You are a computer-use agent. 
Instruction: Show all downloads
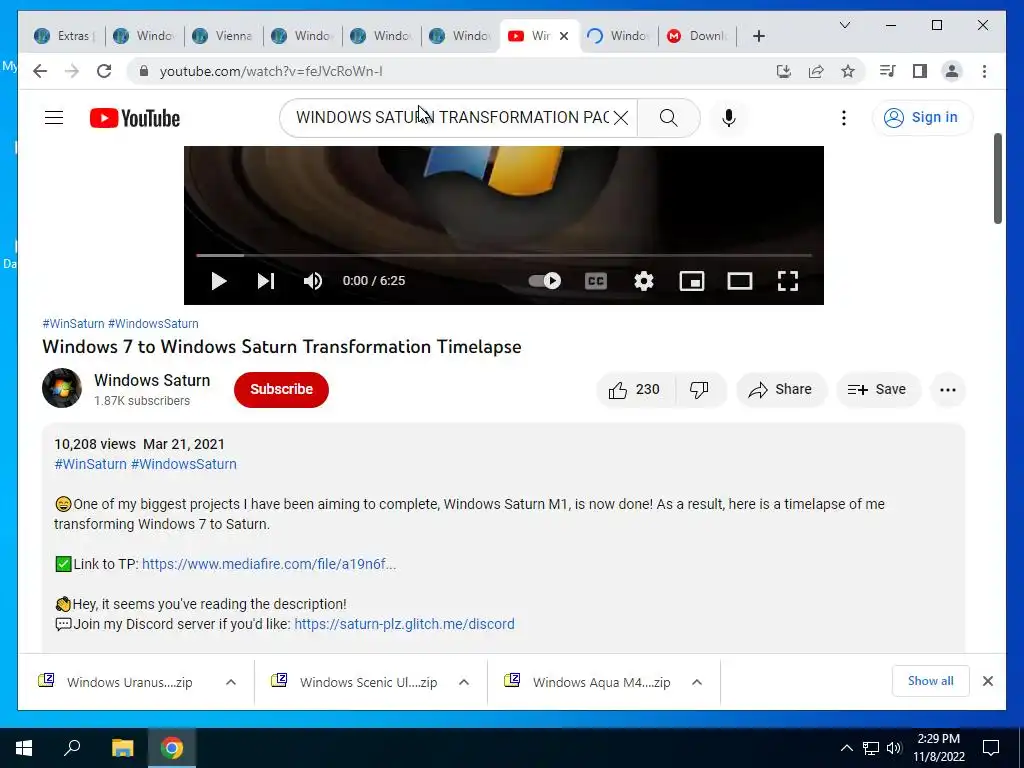(x=930, y=681)
